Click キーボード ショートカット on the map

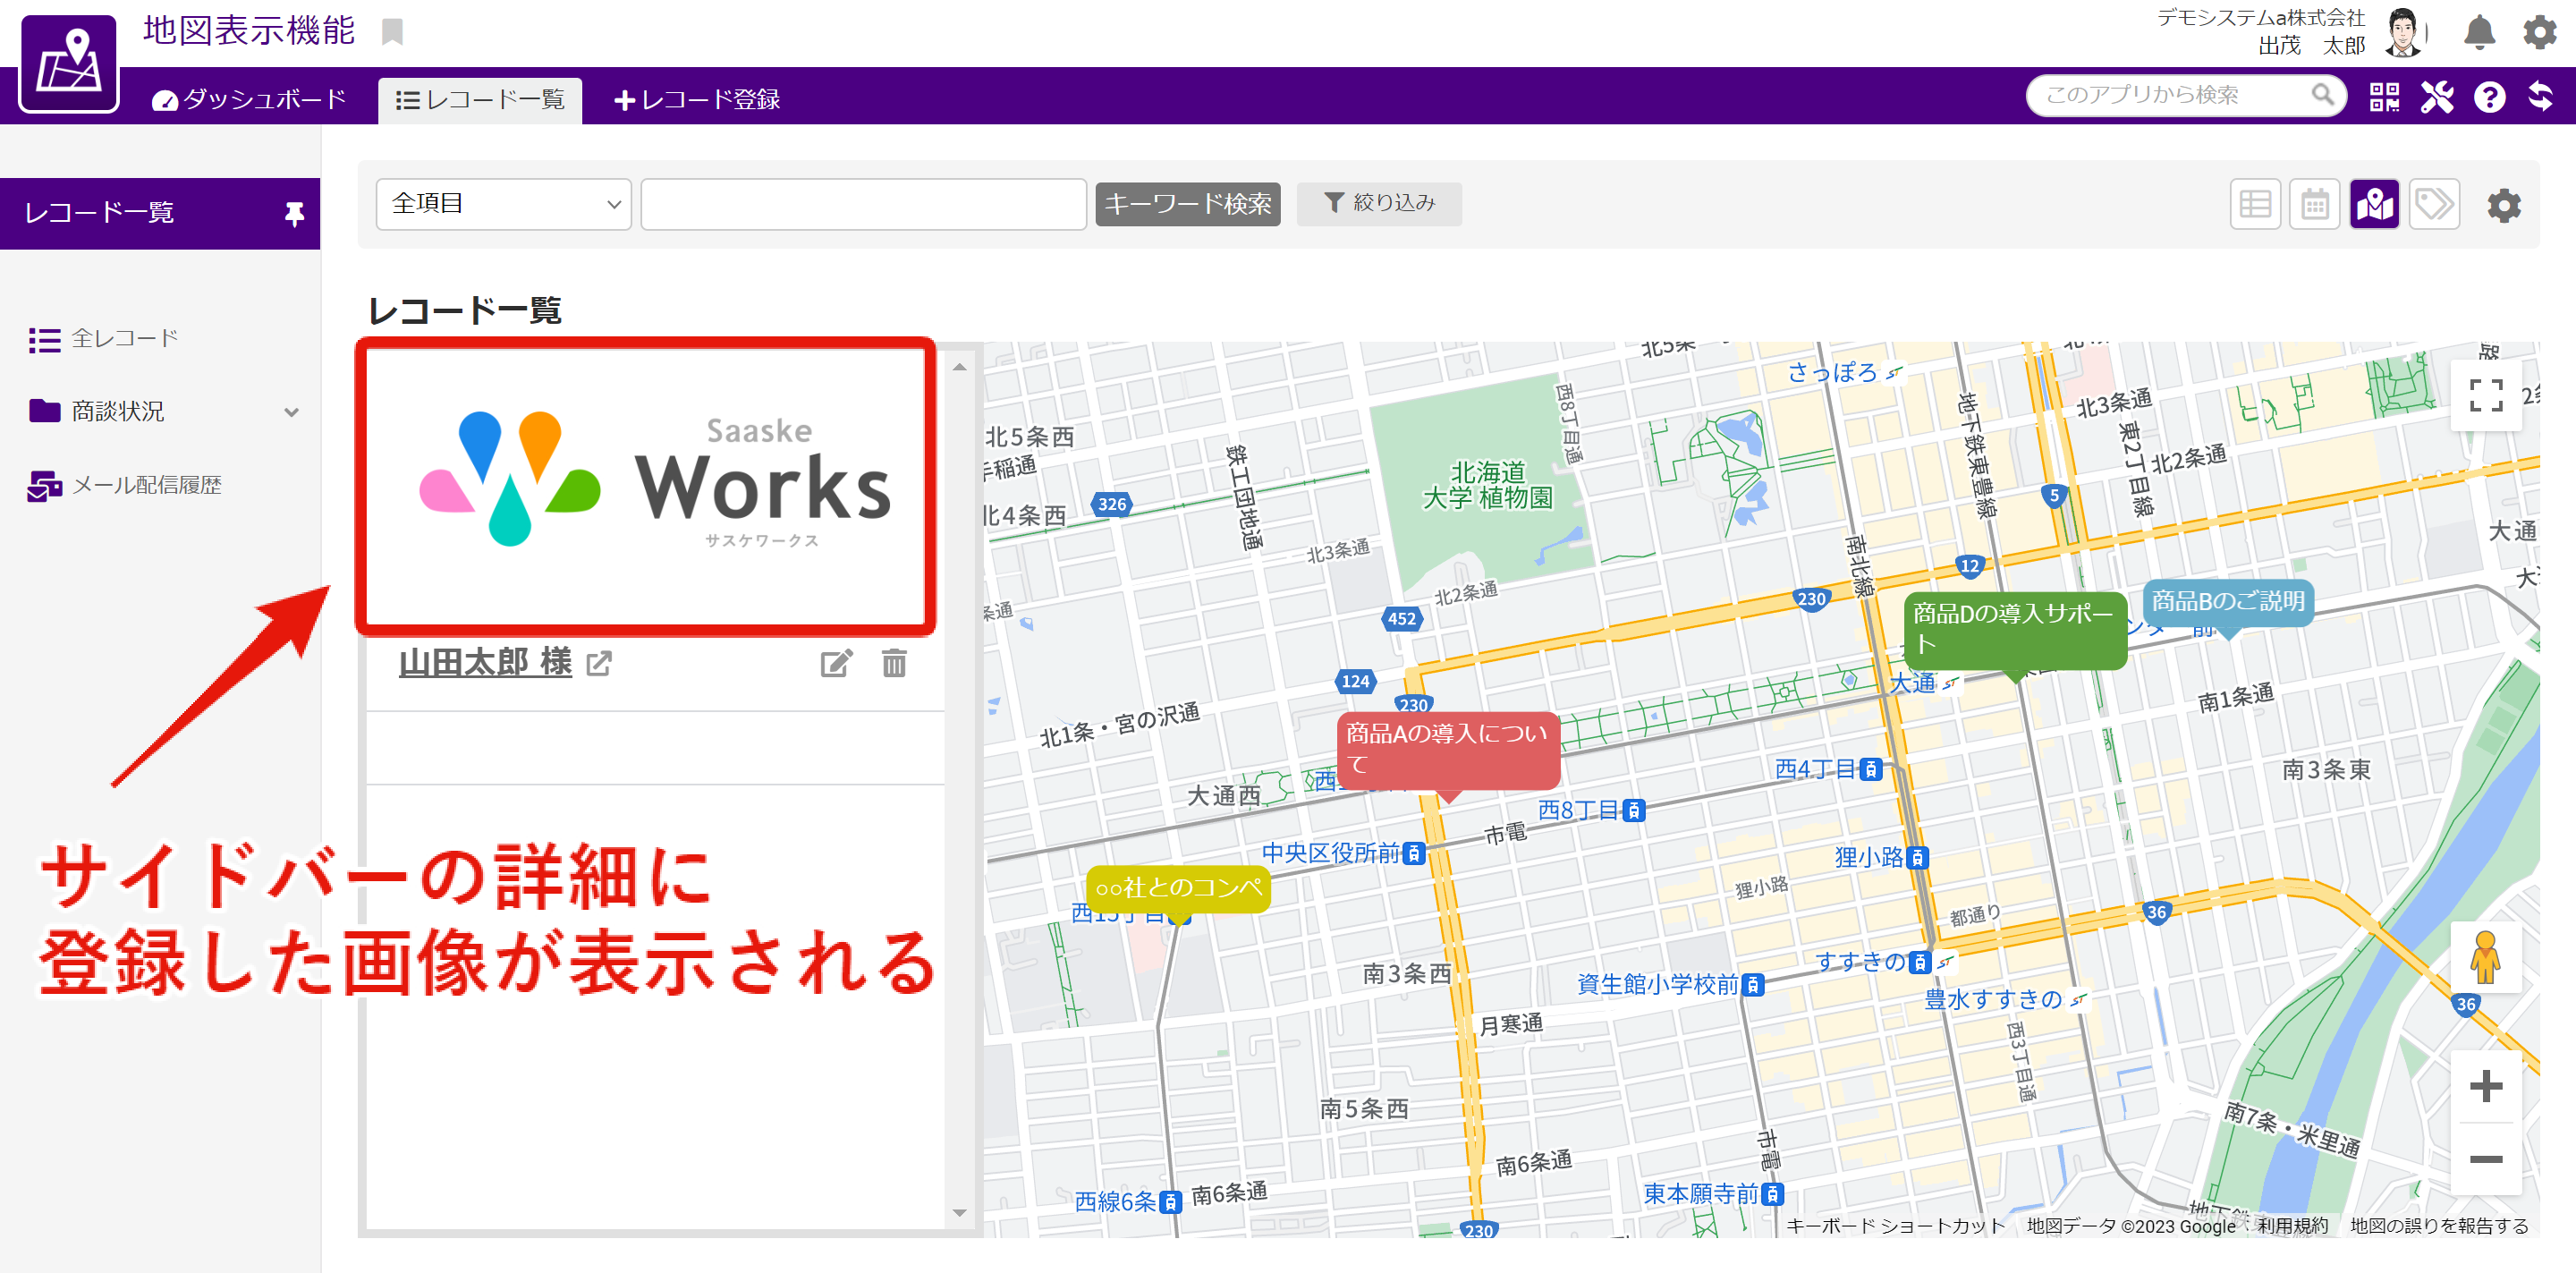[x=1895, y=1226]
